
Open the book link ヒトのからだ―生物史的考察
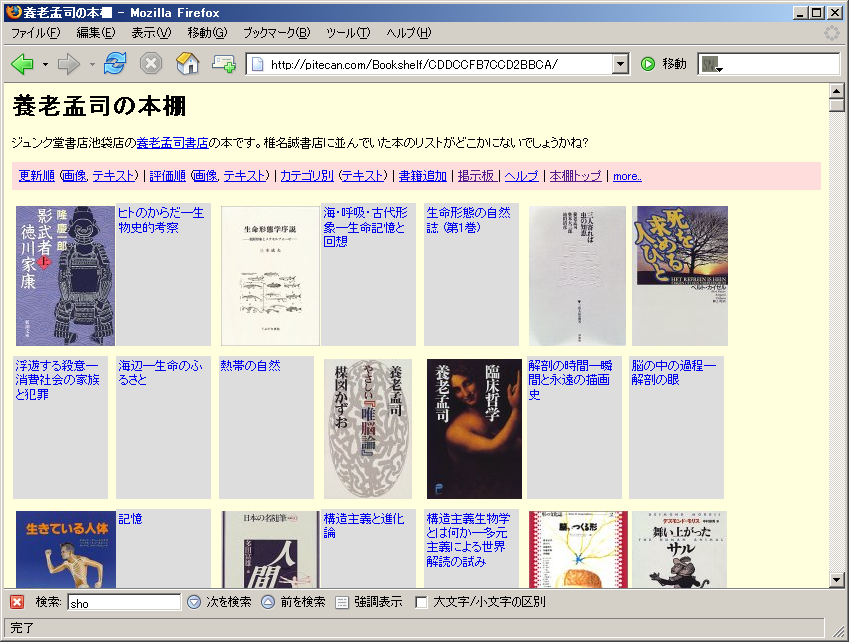(x=161, y=220)
